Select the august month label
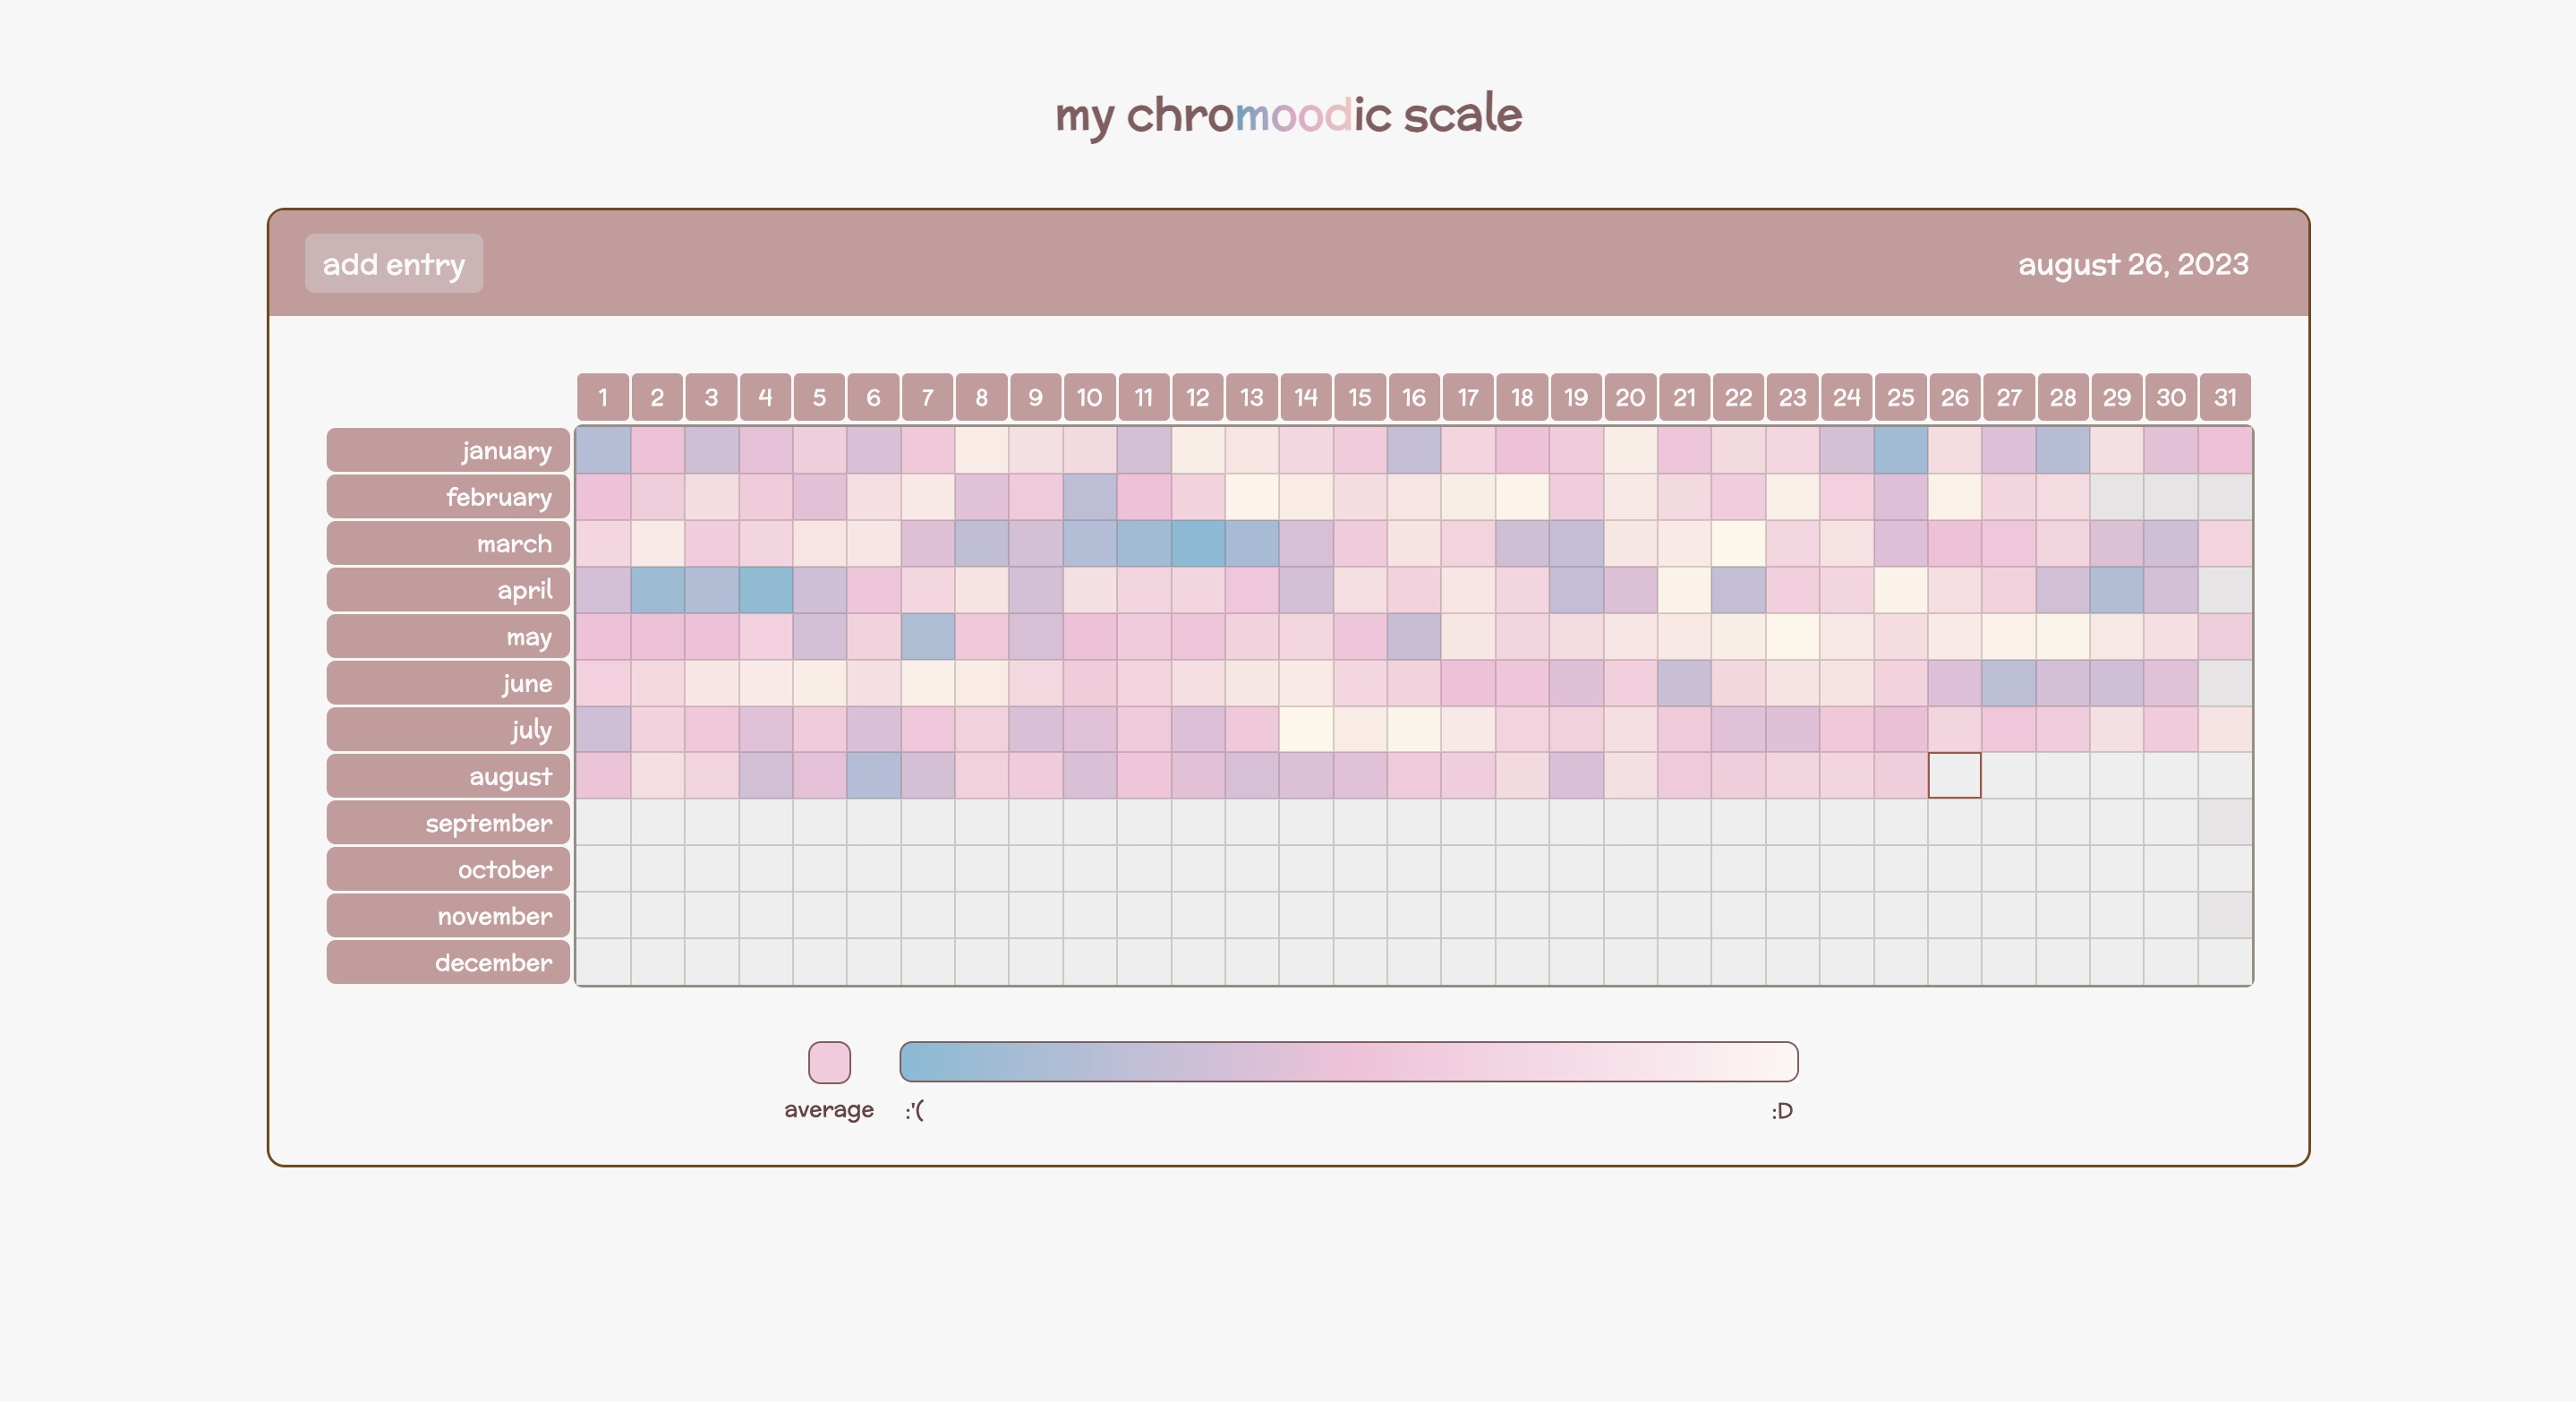 448,776
